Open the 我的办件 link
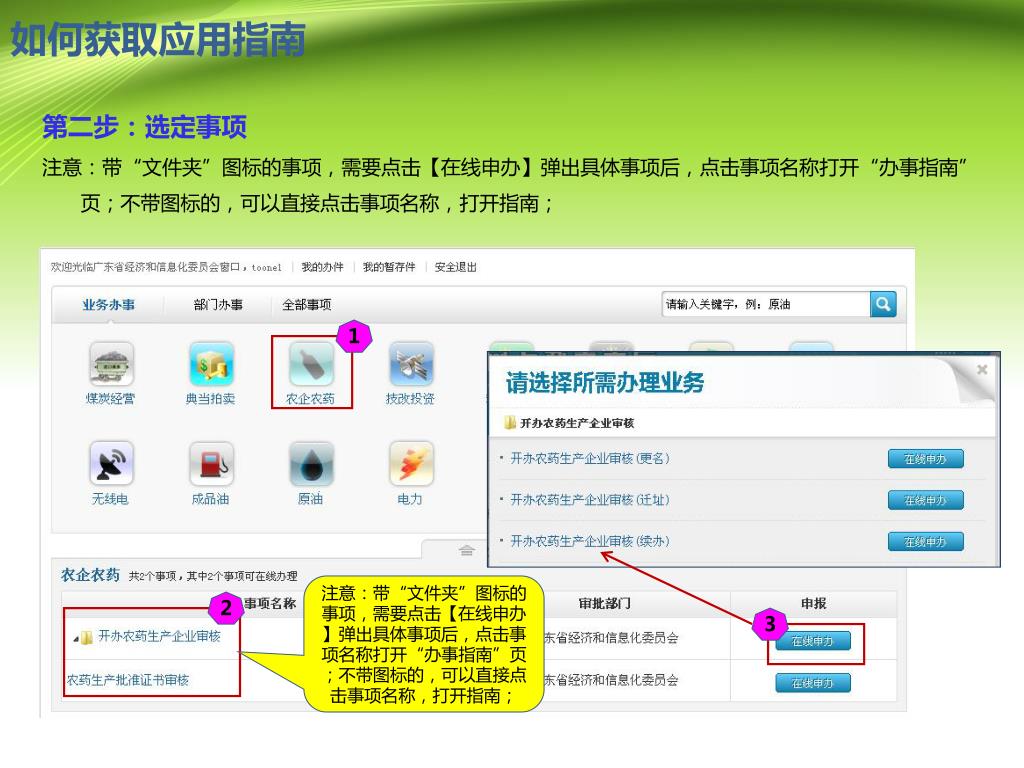The width and height of the screenshot is (1024, 768). 322,267
